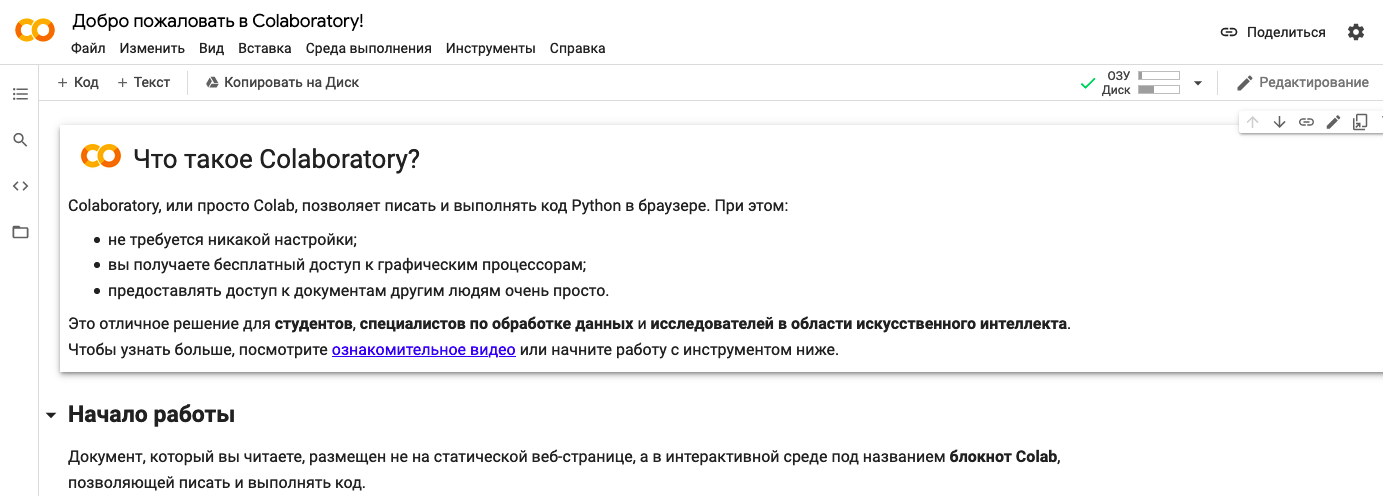Viewport: 1383px width, 496px height.
Task: Edit cell with the pencil icon
Action: (1333, 122)
